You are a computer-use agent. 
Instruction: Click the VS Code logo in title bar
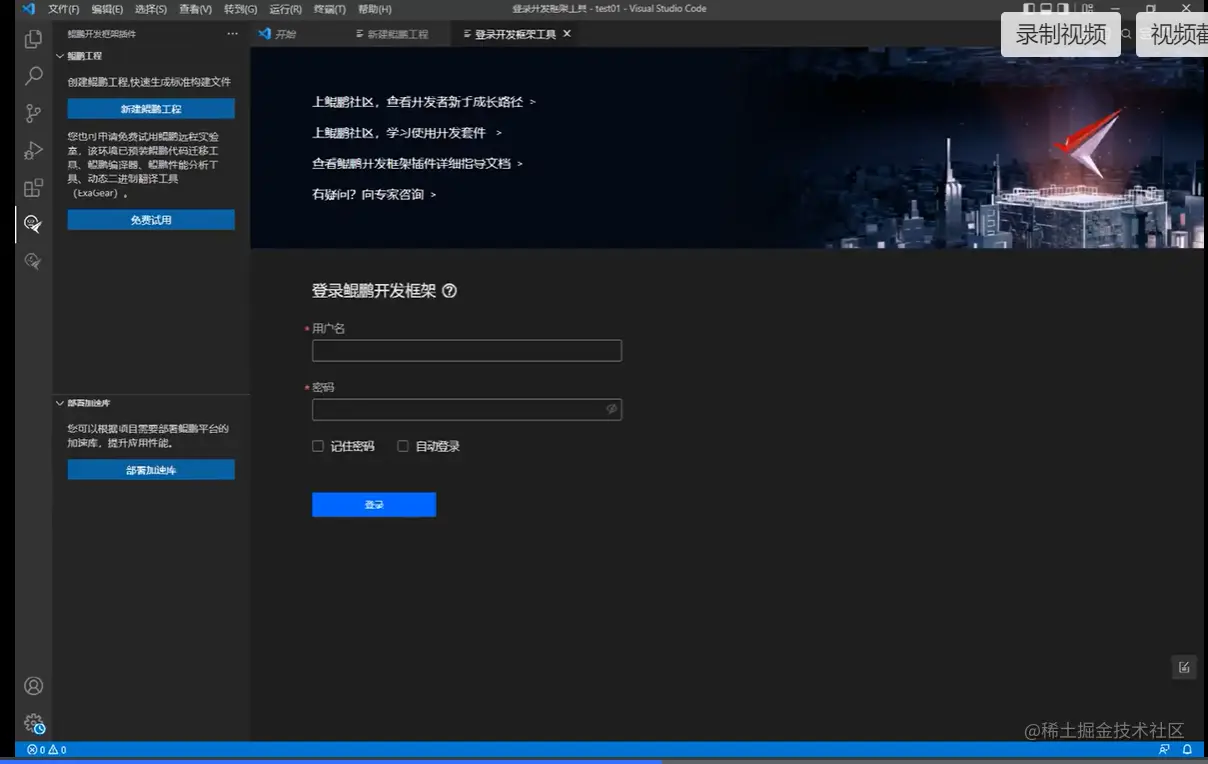[x=28, y=9]
